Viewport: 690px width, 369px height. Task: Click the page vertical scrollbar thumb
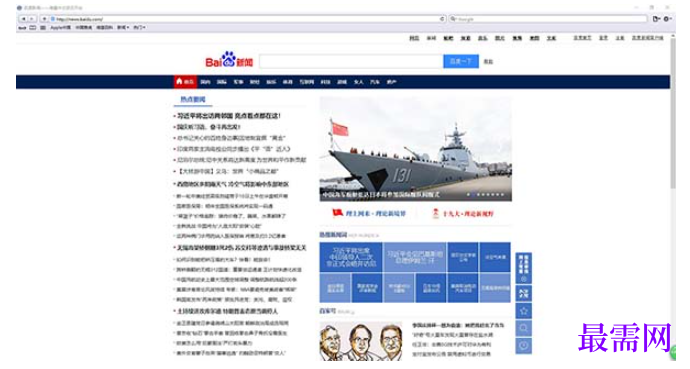[673, 114]
